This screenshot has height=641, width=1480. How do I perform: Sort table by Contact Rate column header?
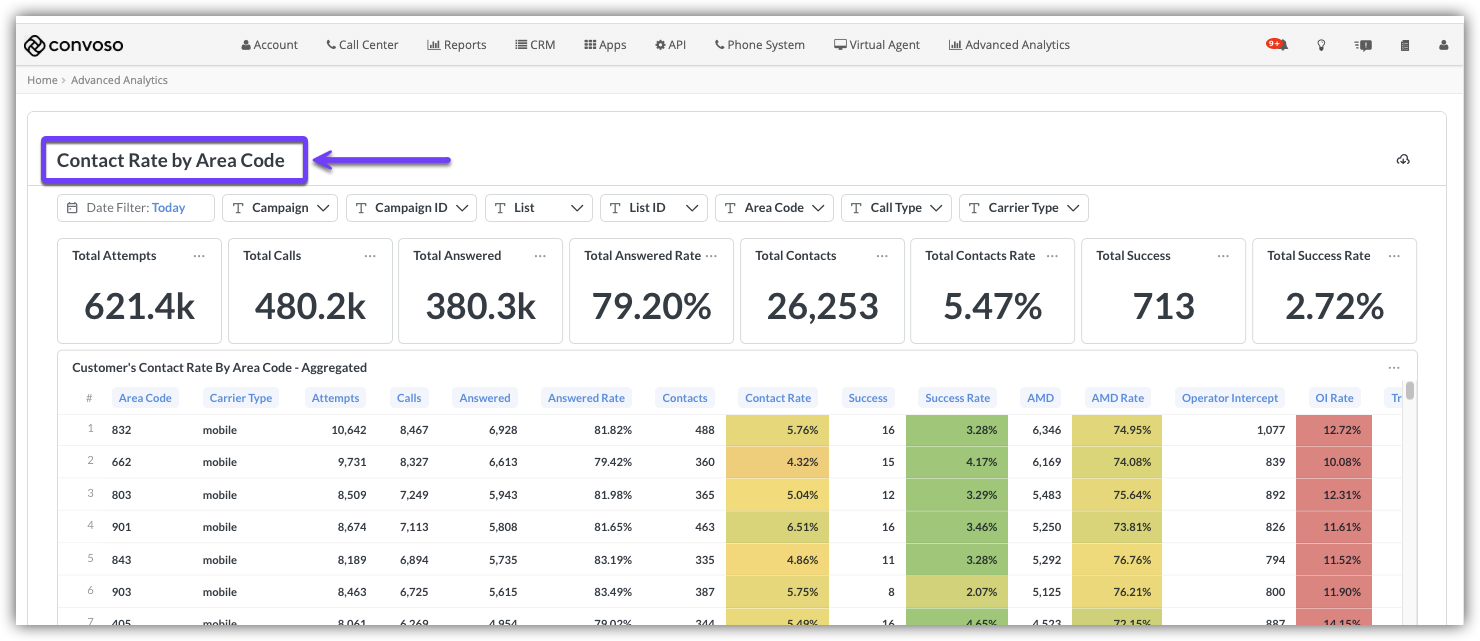point(778,398)
